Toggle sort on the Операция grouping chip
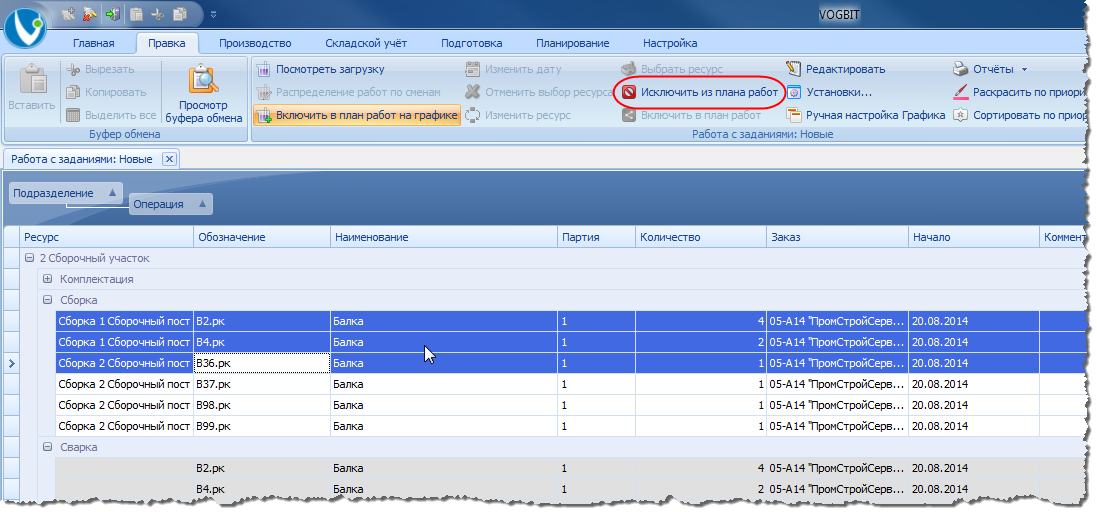1097x512 pixels. (171, 204)
